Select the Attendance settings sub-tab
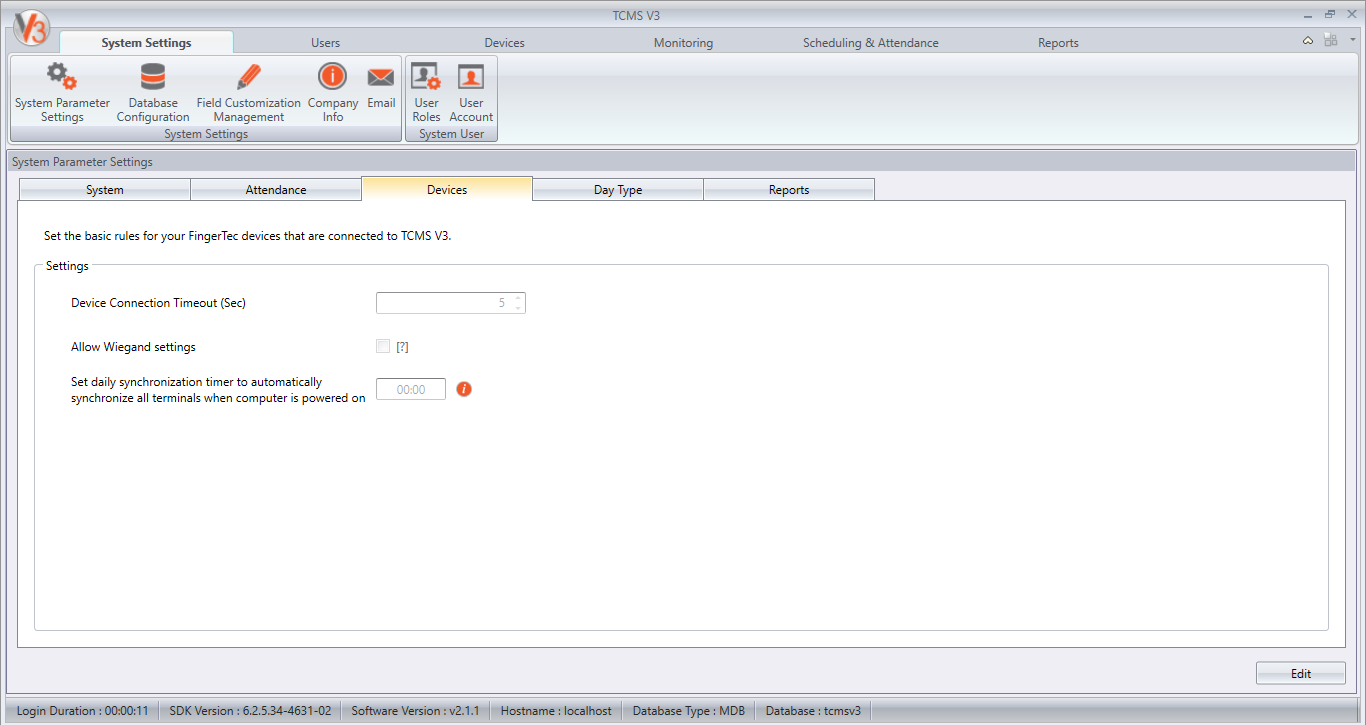Screen dimensions: 1366x725 (x=276, y=189)
